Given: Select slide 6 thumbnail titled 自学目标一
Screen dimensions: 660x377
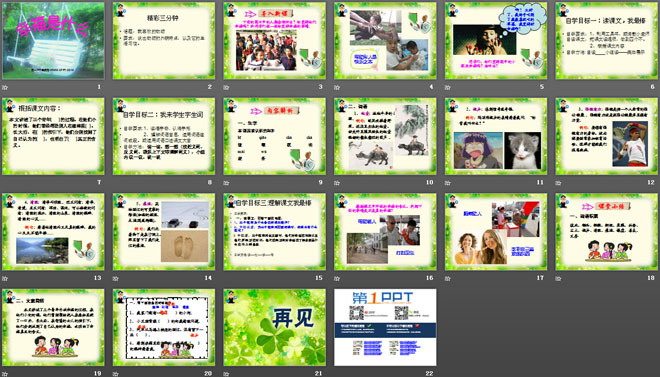Looking at the screenshot, I should [607, 41].
